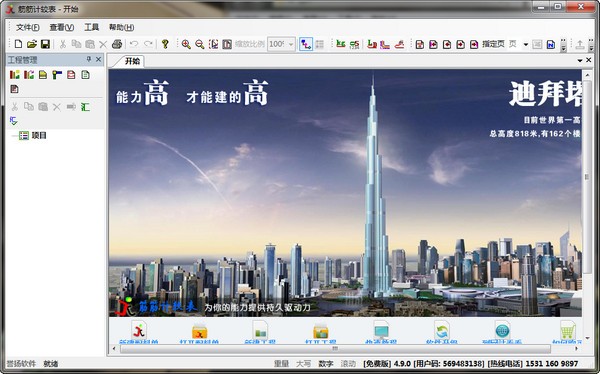Click the red and purple bent rebar icon
Screen dimensions: 600x374
point(385,44)
